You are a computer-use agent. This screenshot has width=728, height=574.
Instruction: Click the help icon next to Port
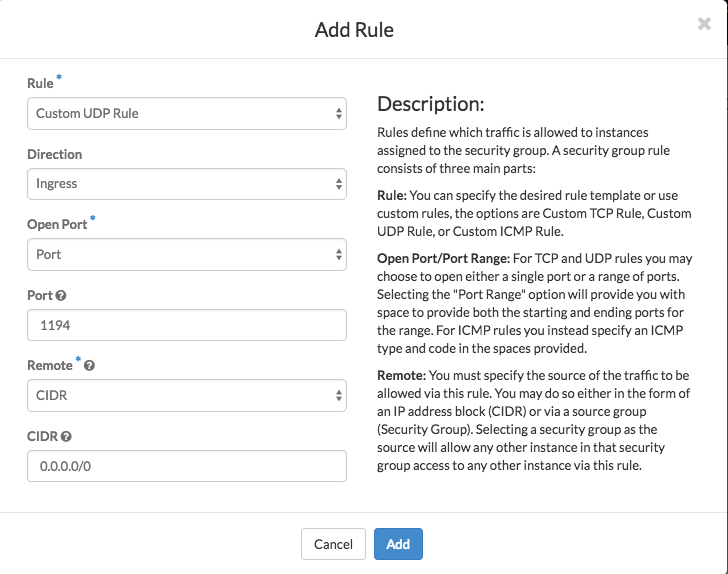(x=62, y=296)
